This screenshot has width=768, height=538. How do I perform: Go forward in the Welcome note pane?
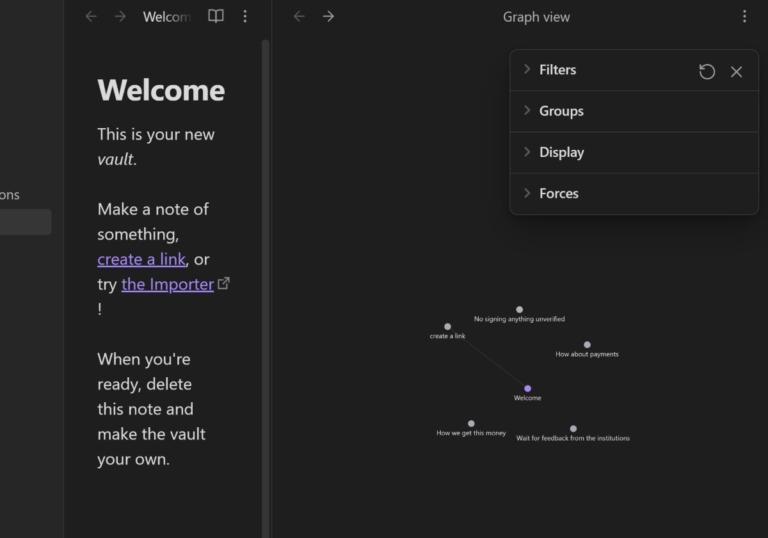point(120,17)
